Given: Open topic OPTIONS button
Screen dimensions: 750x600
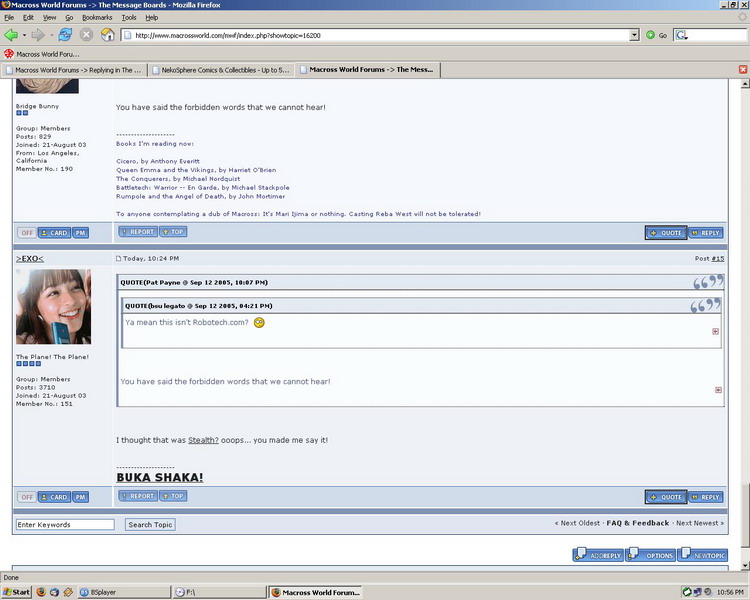Looking at the screenshot, I should tap(651, 555).
